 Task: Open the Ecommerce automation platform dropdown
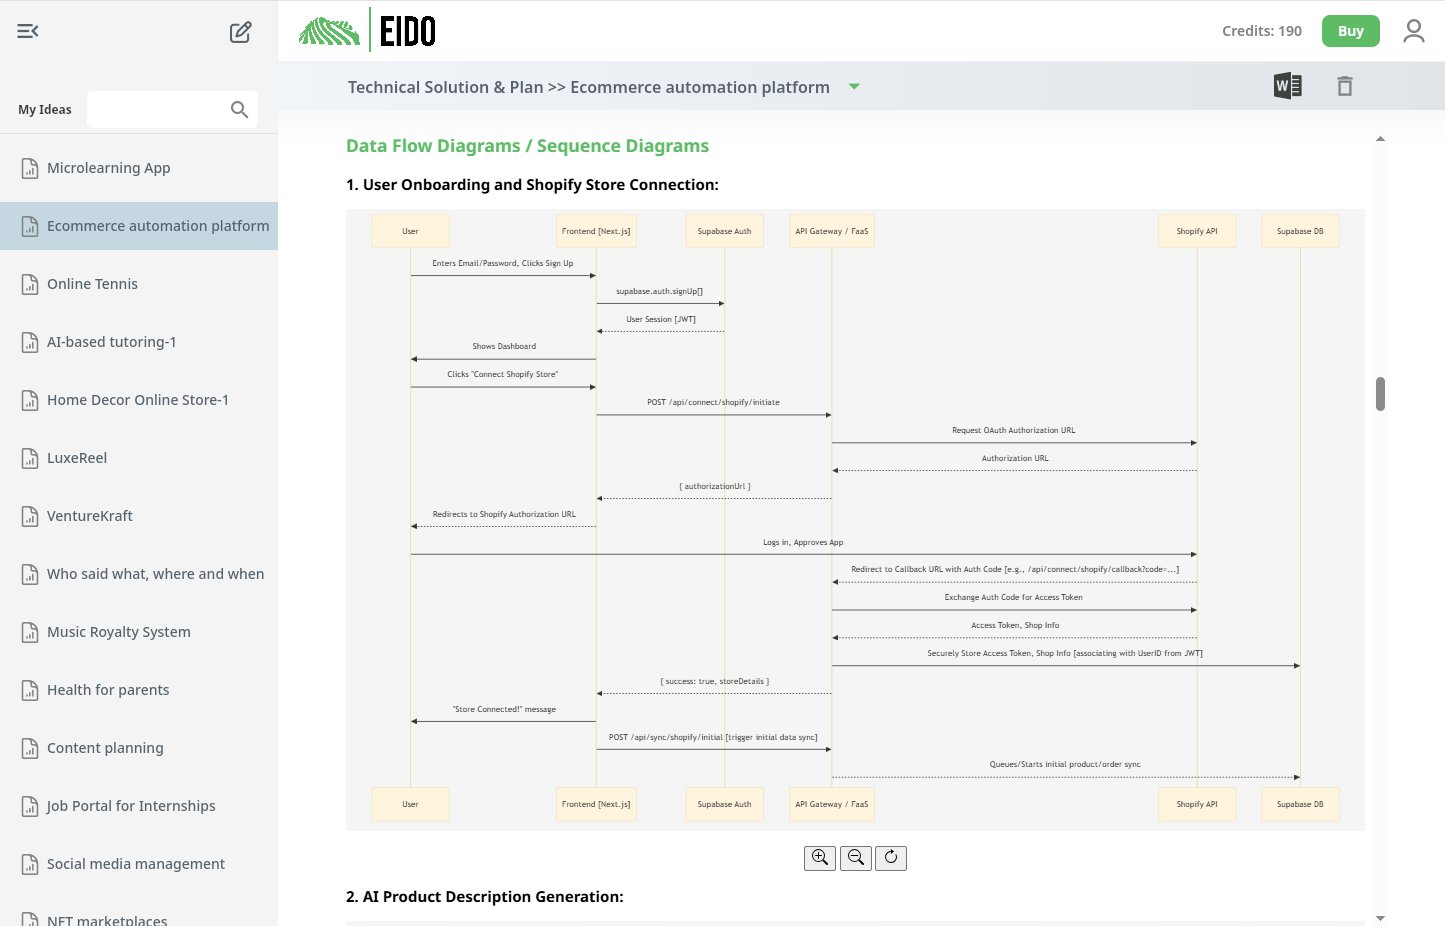tap(855, 87)
